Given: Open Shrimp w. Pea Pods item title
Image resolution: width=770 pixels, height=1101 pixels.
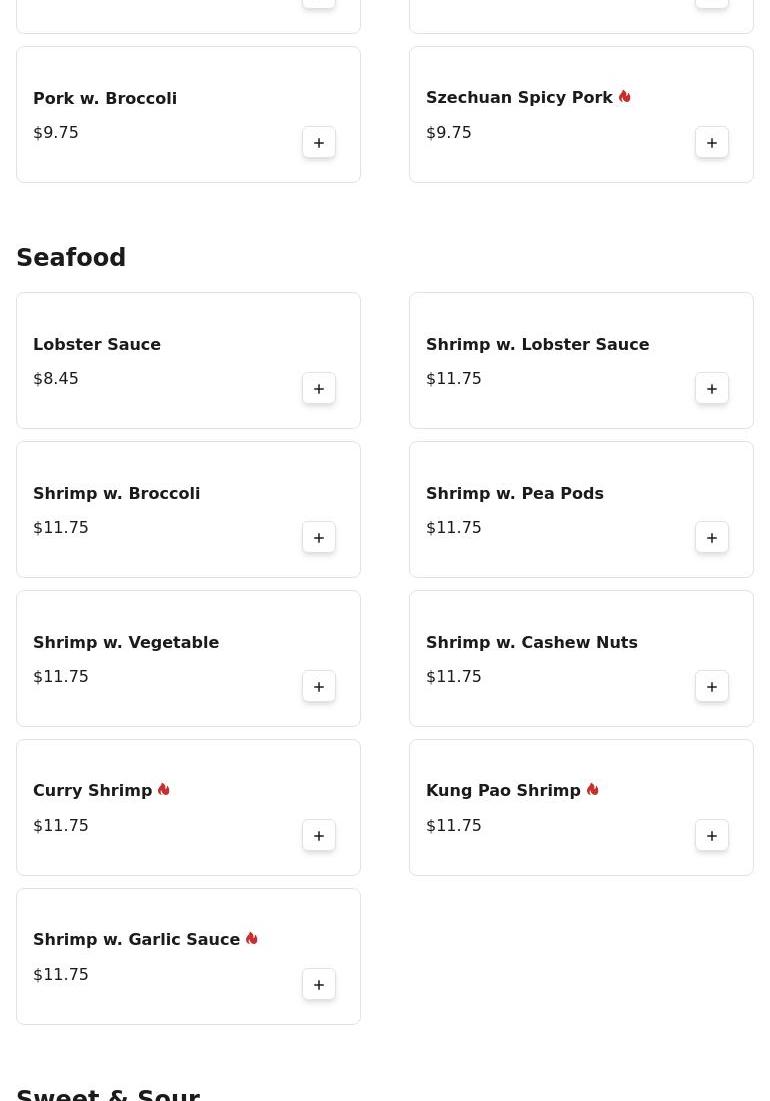Looking at the screenshot, I should [515, 493].
